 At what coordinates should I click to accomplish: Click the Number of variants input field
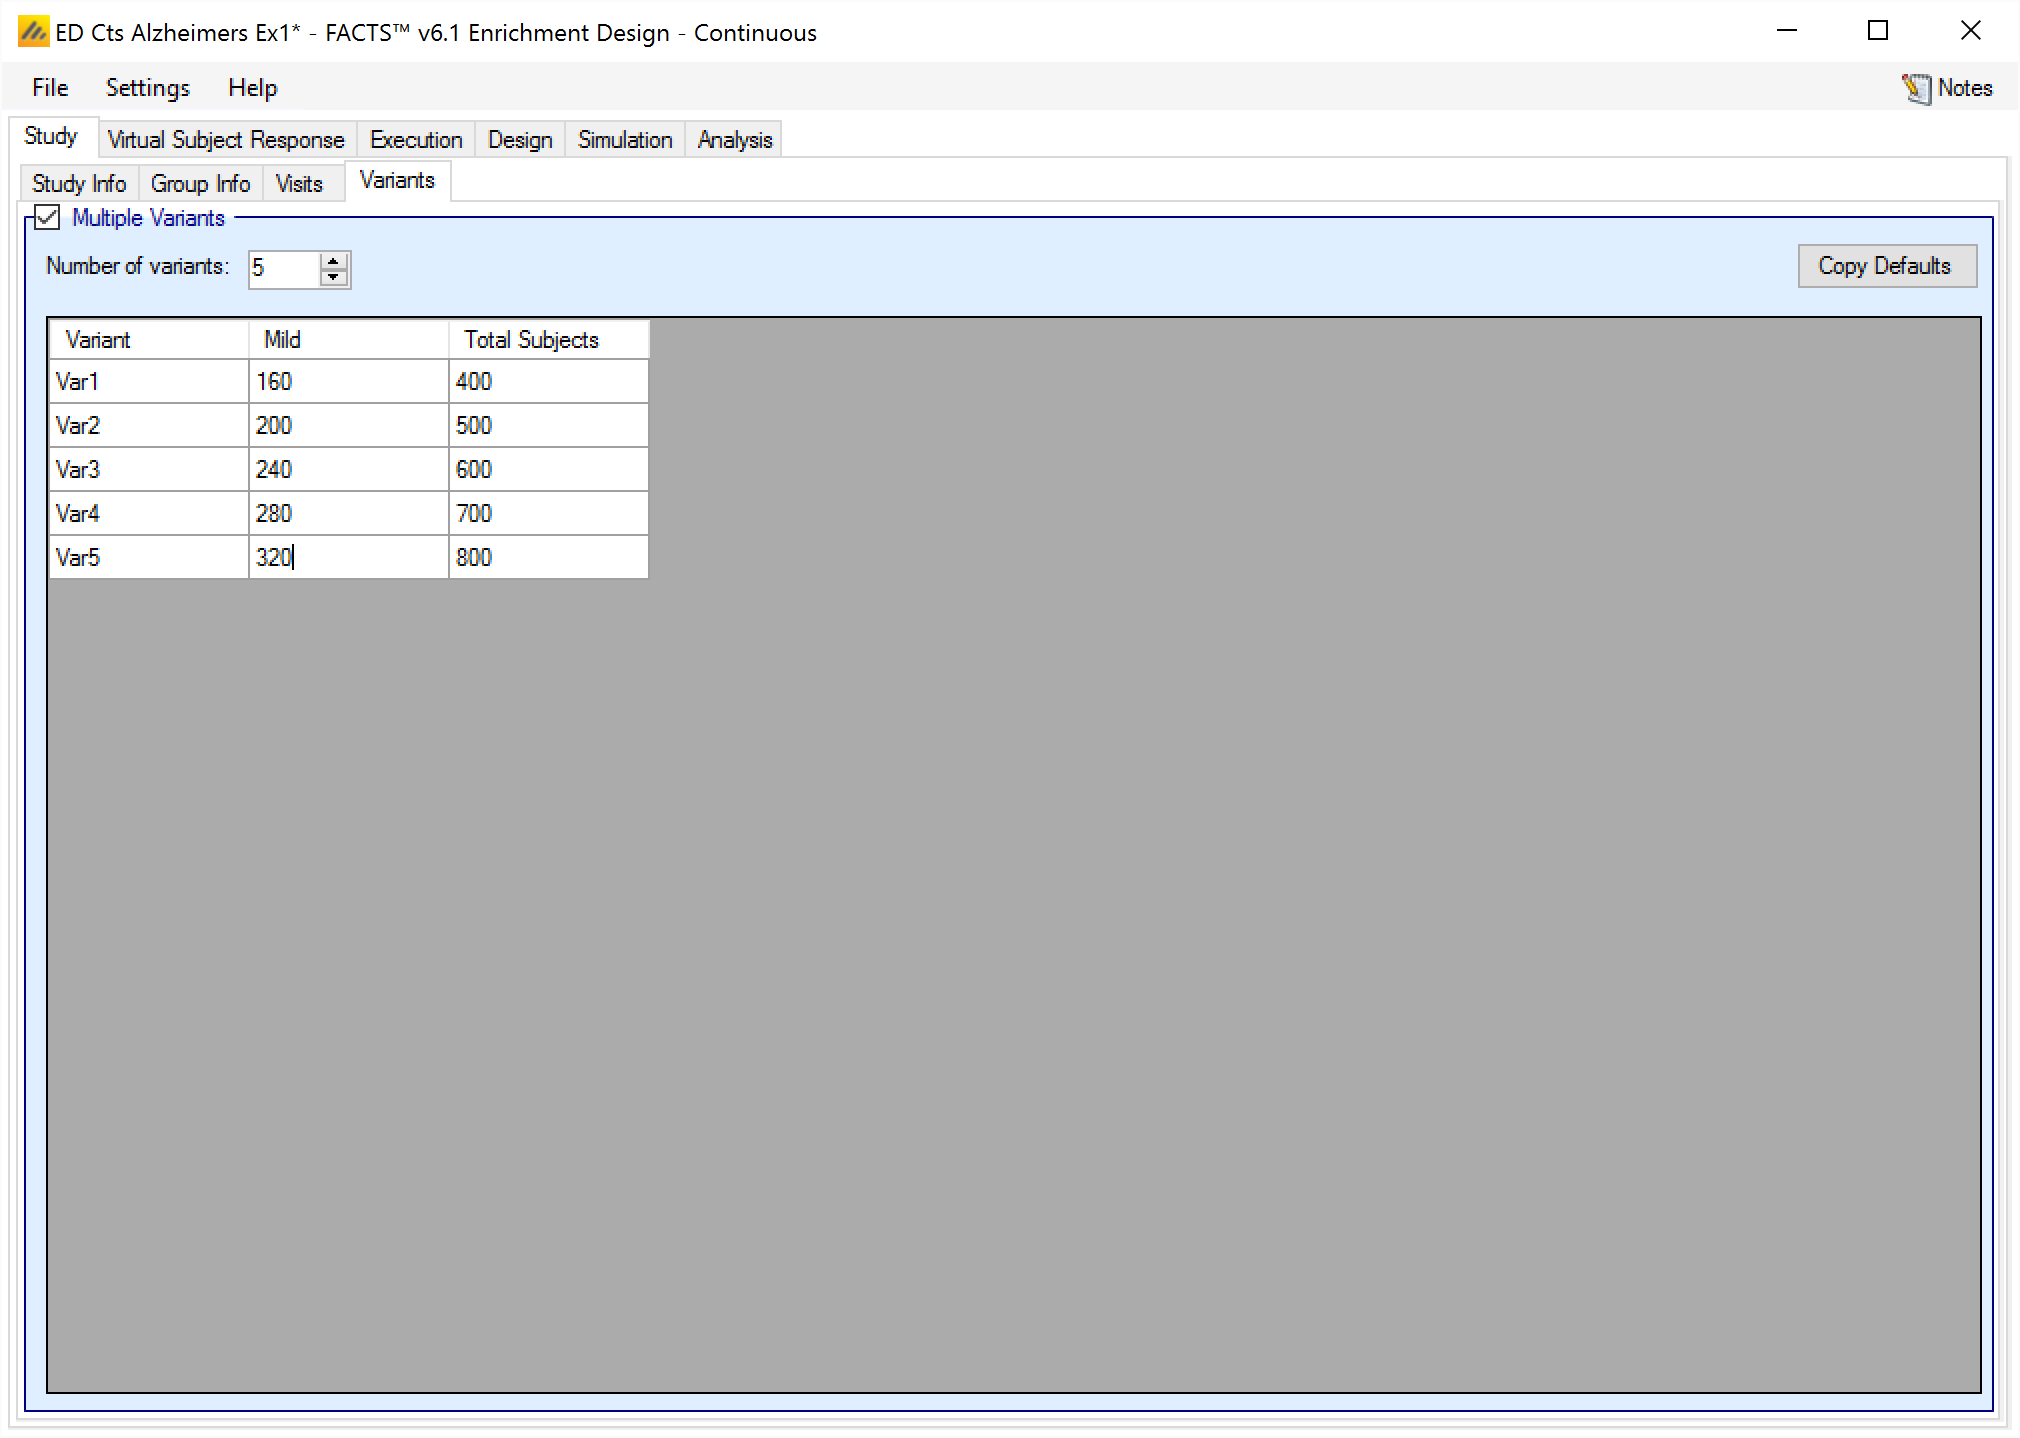(284, 269)
